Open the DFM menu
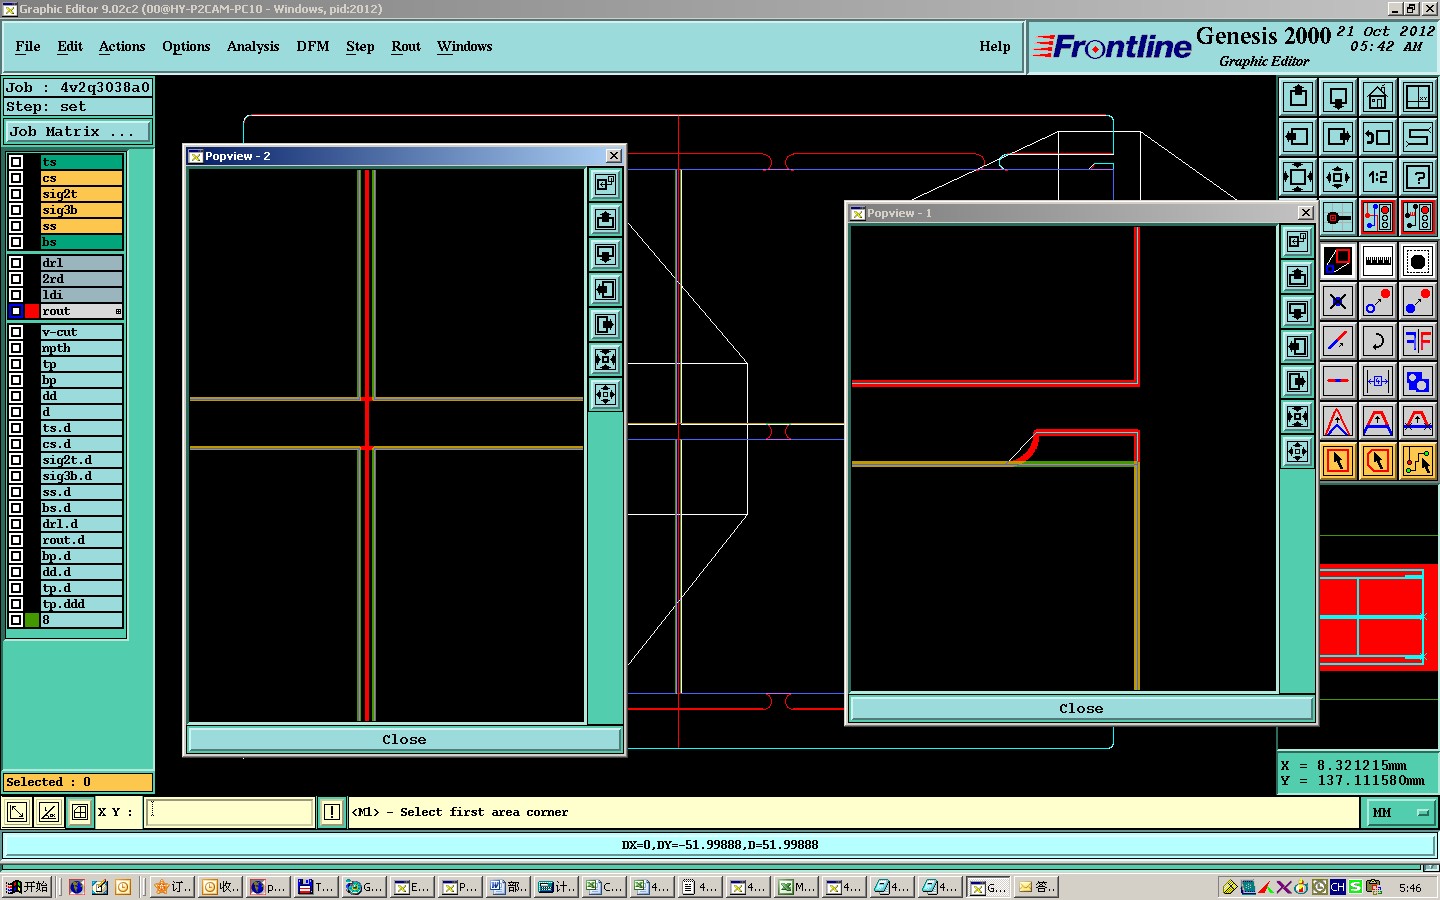1440x900 pixels. (x=313, y=46)
